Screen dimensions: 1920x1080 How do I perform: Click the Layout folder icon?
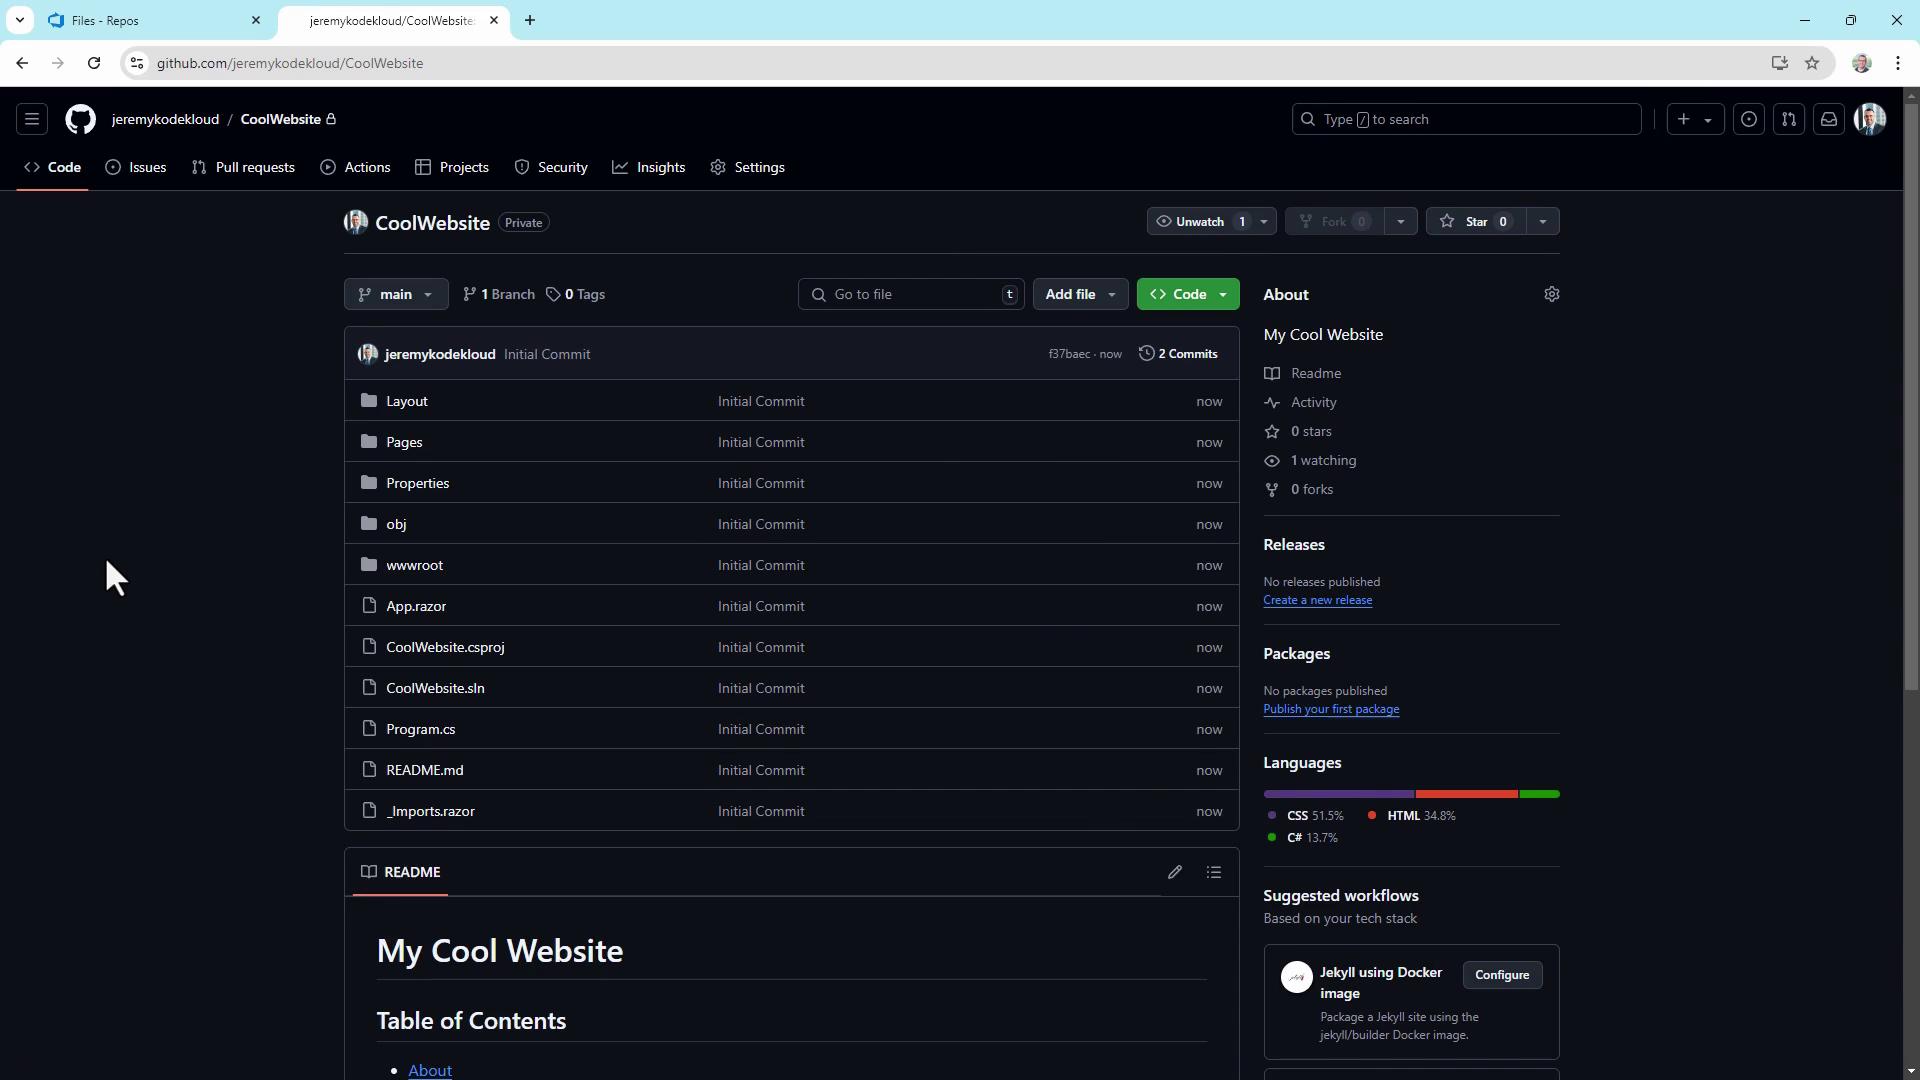369,400
